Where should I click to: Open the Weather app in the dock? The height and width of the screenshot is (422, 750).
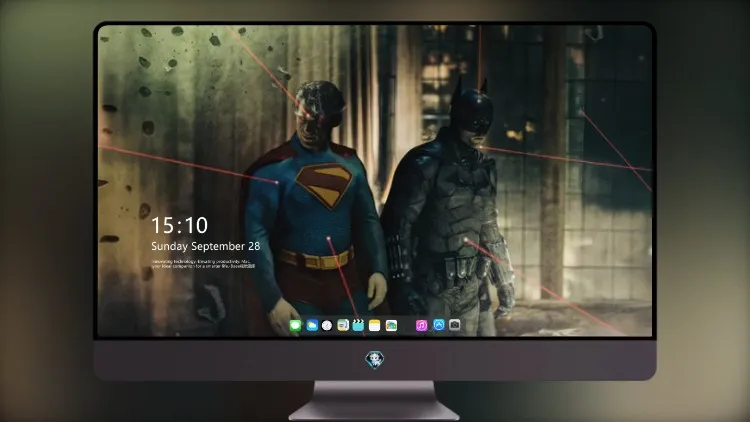[312, 325]
